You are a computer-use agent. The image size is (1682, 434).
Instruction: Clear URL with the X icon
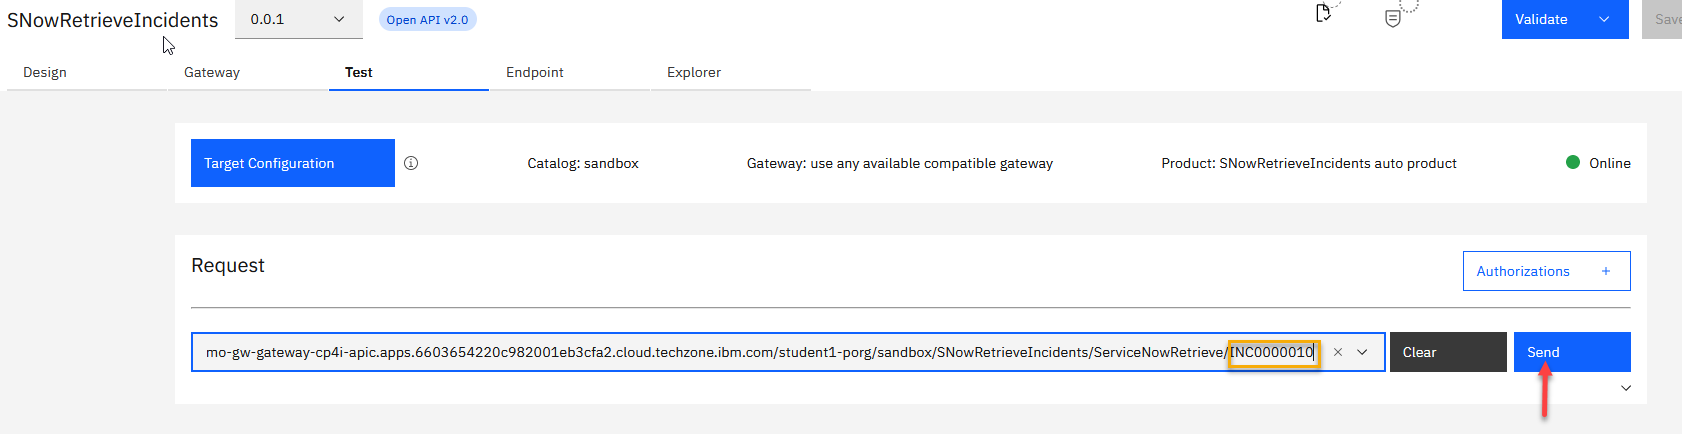(1337, 352)
